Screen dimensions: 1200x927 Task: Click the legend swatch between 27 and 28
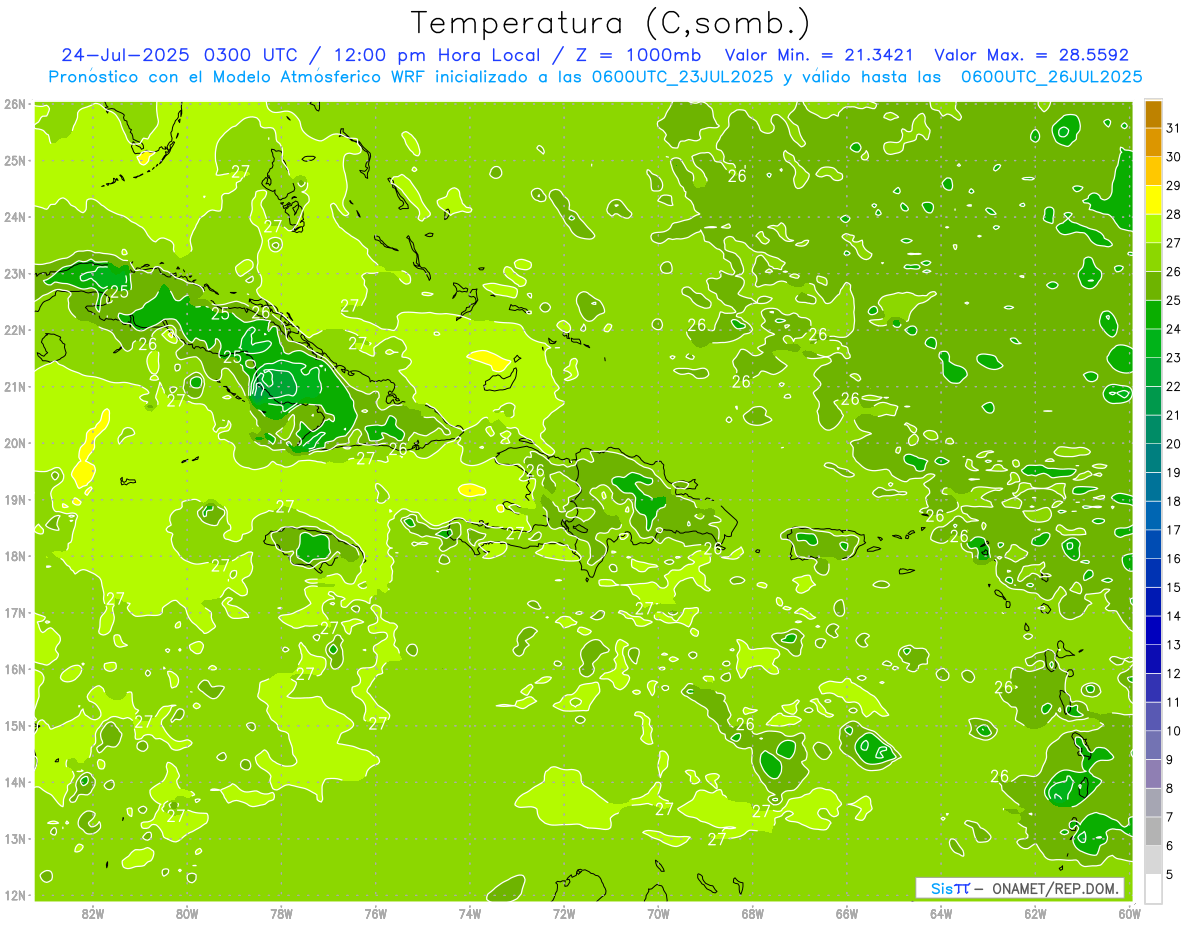(x=1153, y=229)
